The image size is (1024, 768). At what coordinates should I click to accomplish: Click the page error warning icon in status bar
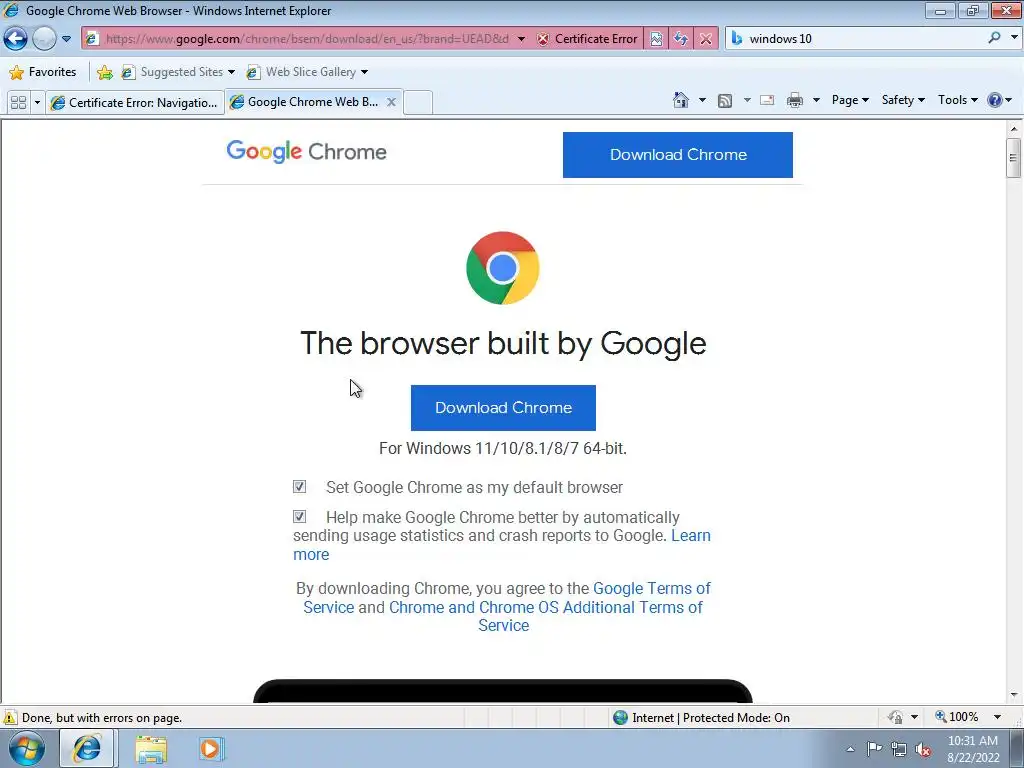point(10,717)
